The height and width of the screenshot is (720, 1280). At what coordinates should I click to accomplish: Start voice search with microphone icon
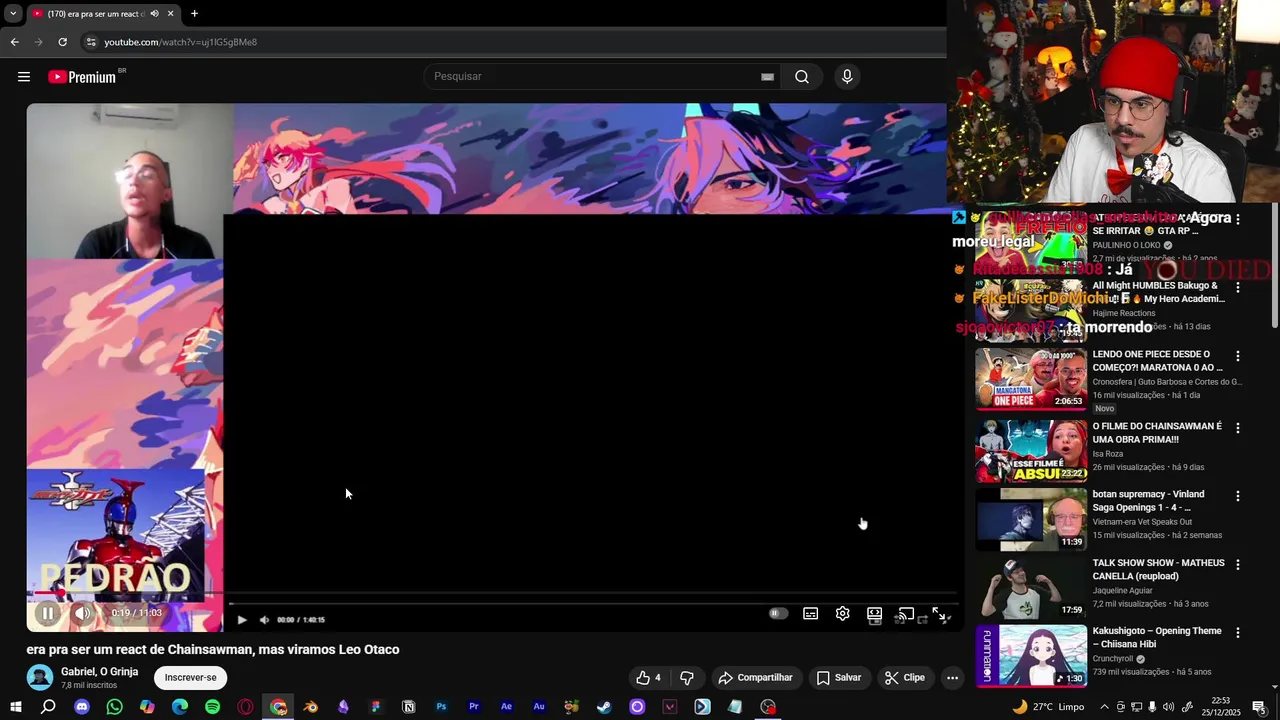click(x=847, y=77)
